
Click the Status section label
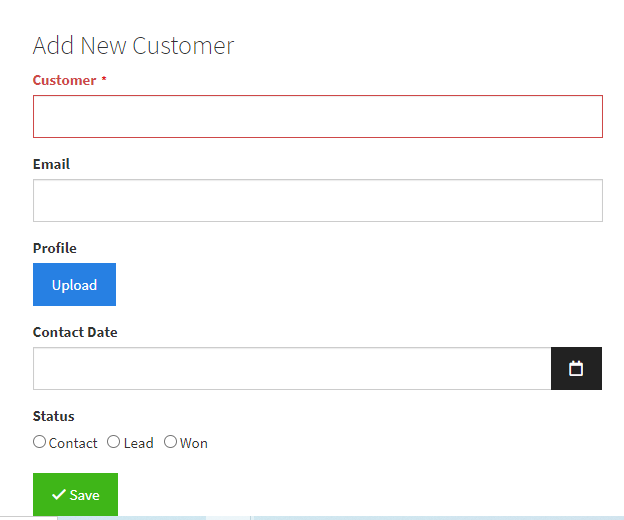[x=54, y=416]
